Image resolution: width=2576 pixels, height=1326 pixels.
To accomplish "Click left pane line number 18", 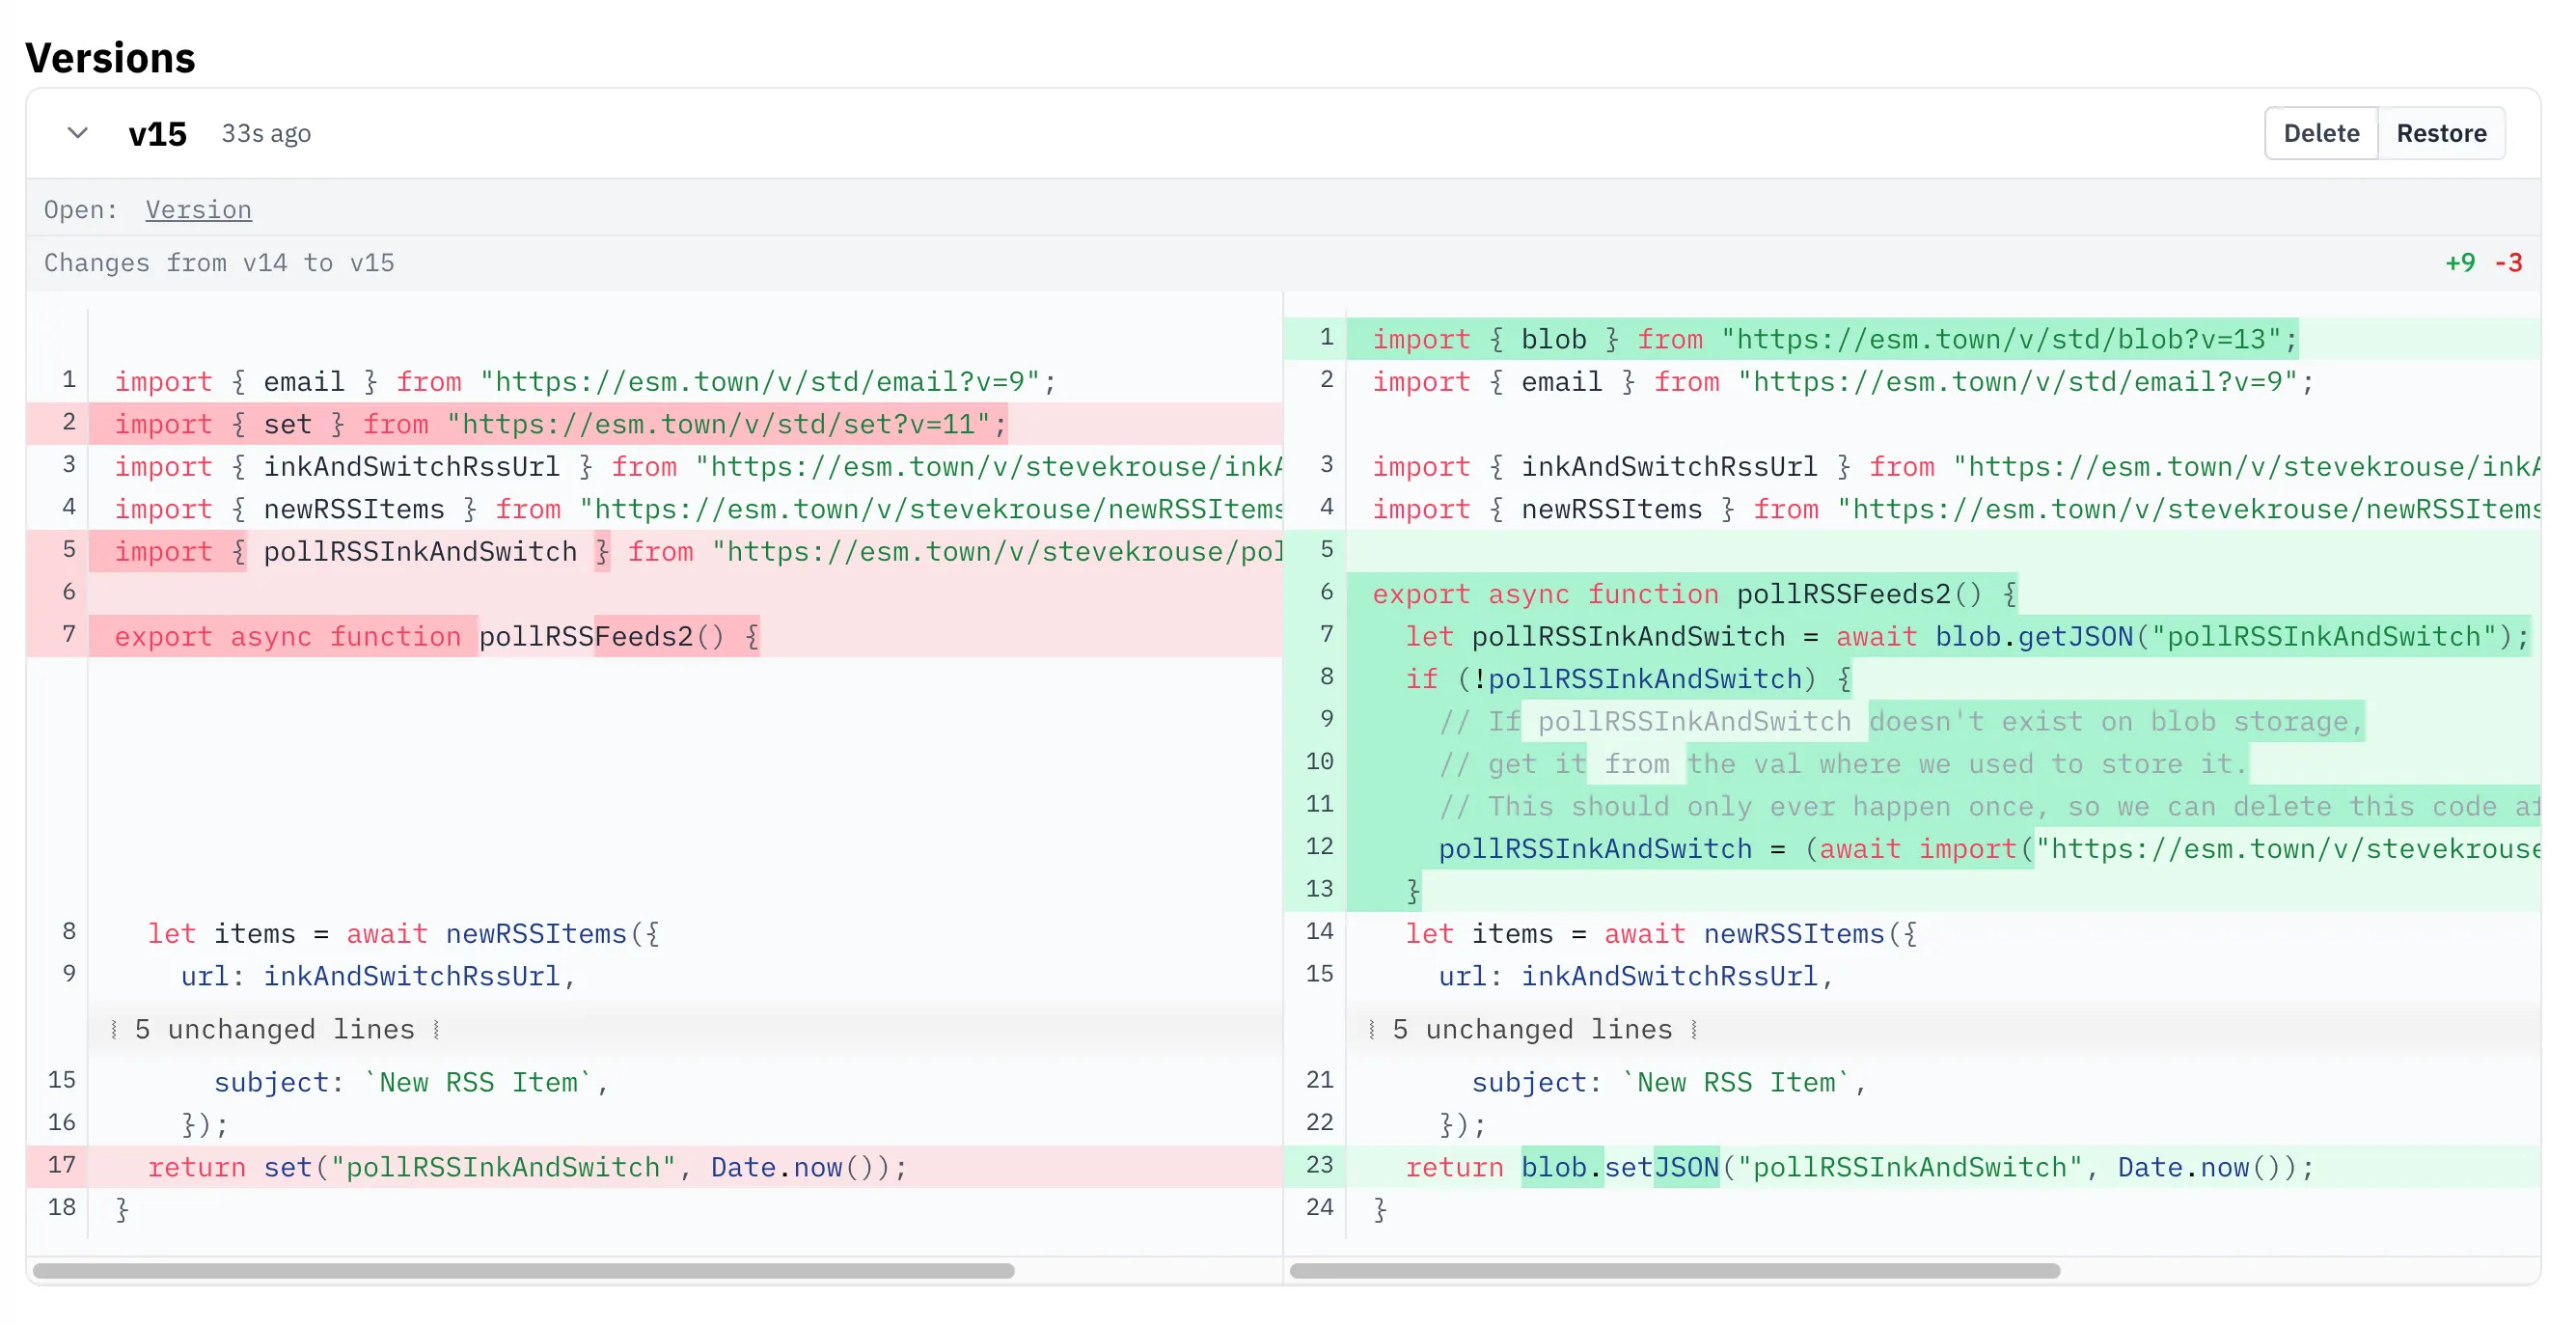I will [x=62, y=1207].
